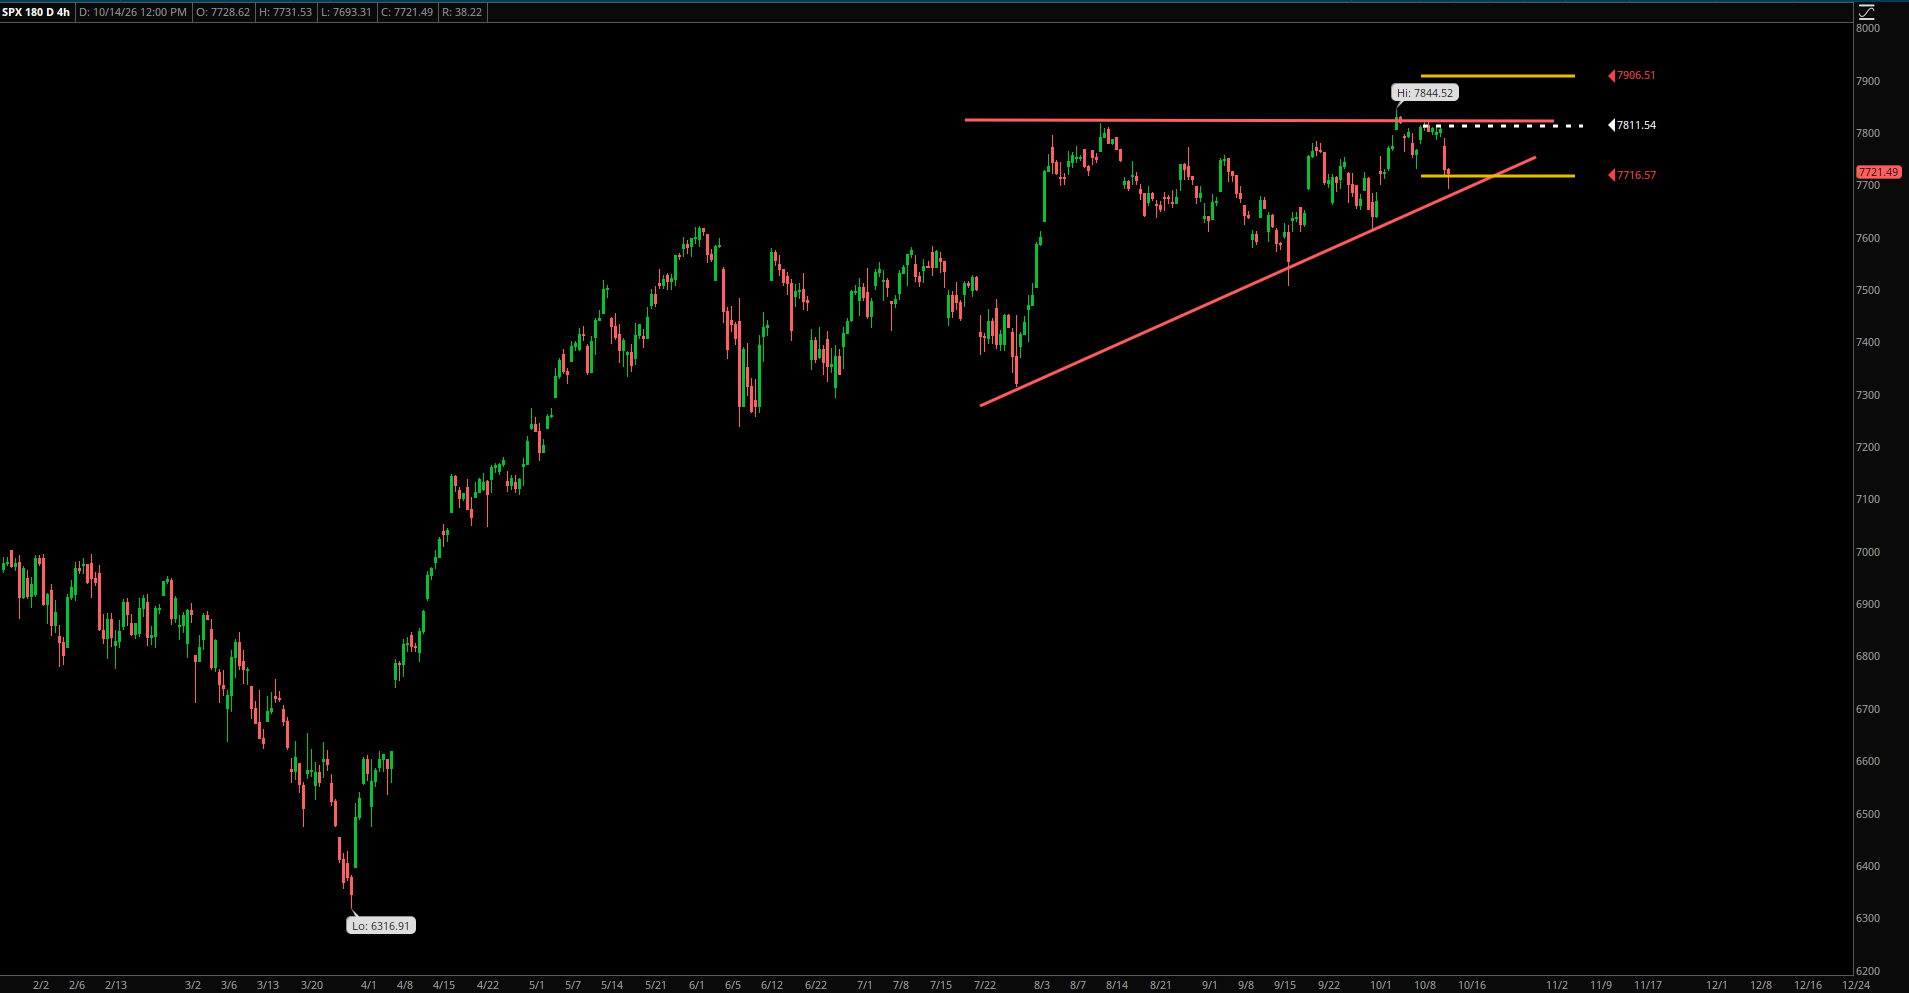The width and height of the screenshot is (1909, 993).
Task: Click the 8000 label on price axis
Action: [x=1868, y=28]
